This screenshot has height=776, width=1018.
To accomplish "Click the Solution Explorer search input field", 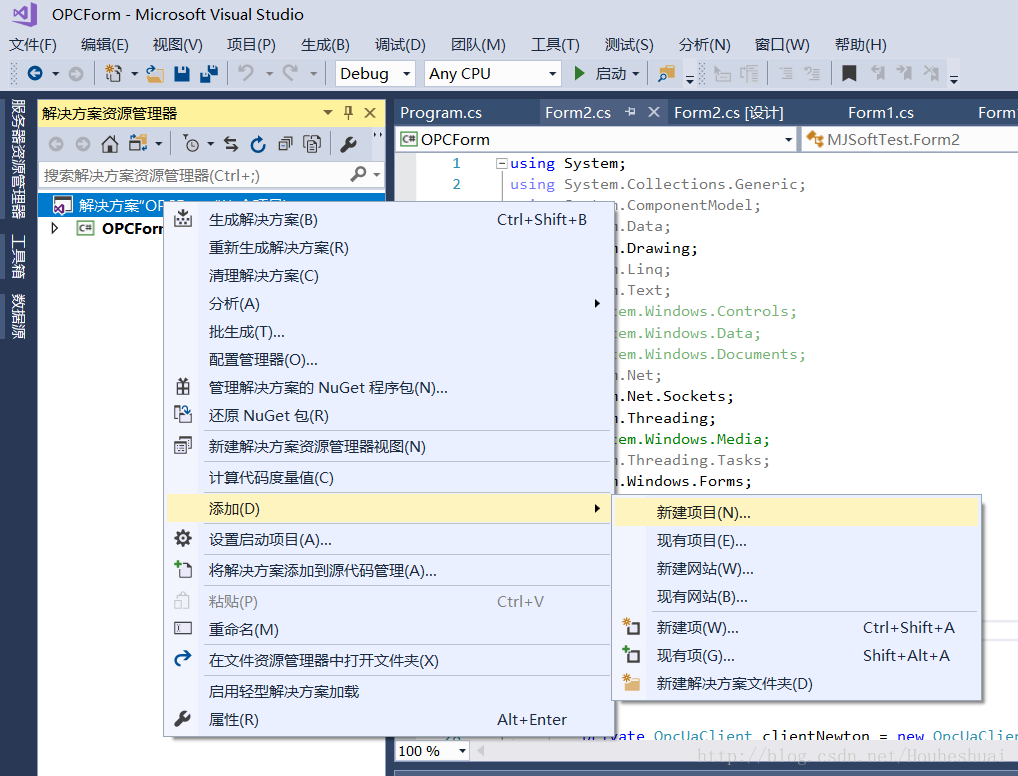I will click(x=195, y=175).
